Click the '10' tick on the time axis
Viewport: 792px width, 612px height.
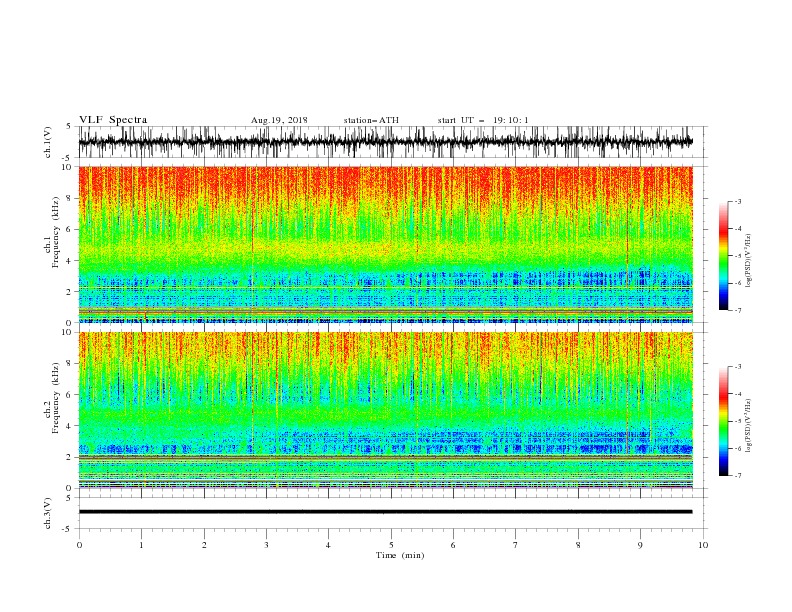coord(703,545)
